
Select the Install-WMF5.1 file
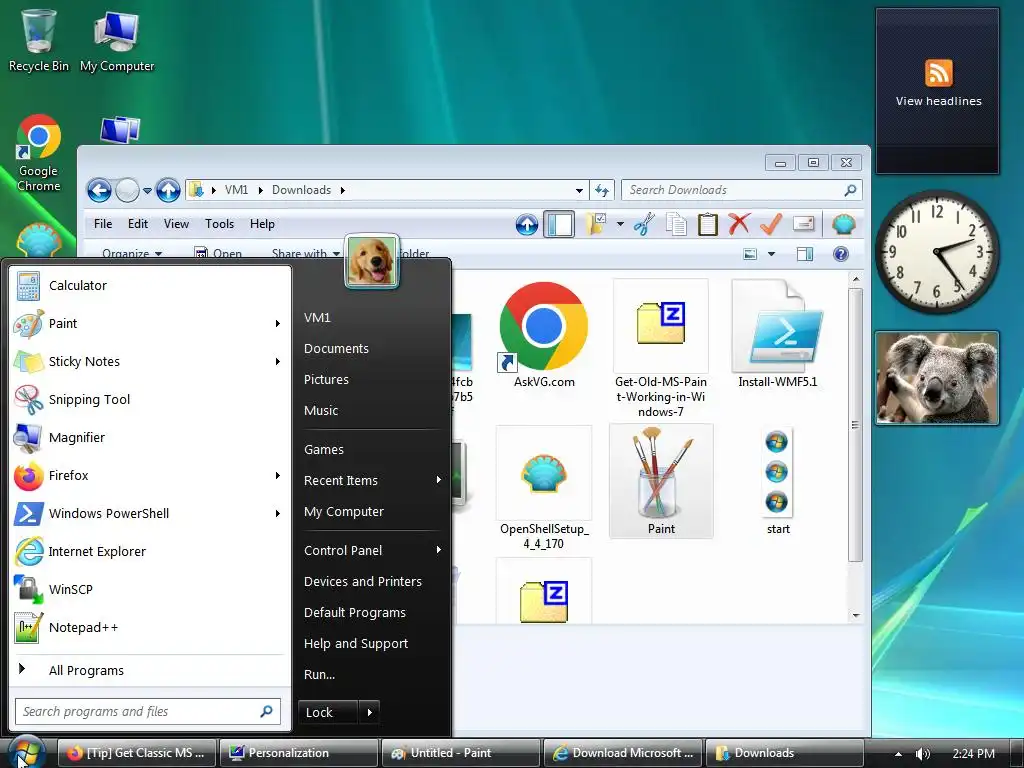778,334
